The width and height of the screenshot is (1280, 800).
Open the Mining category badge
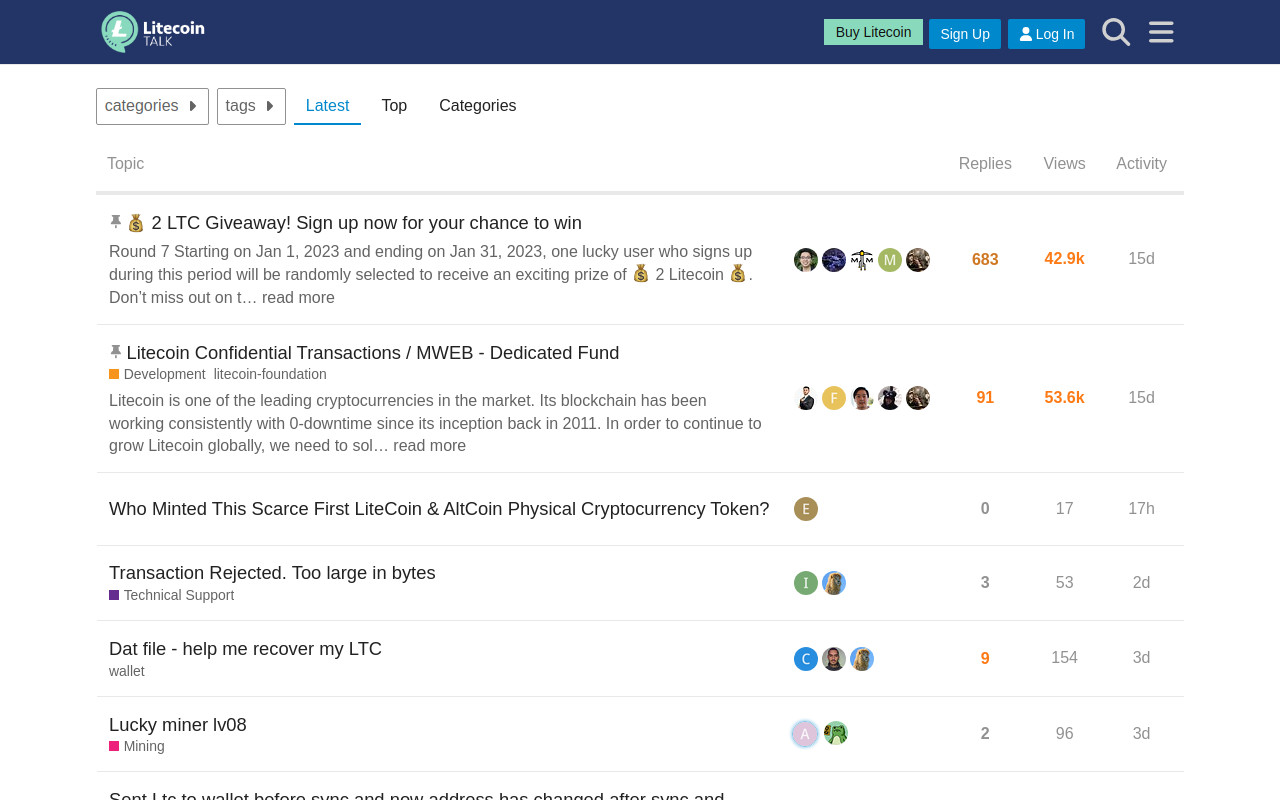click(137, 746)
